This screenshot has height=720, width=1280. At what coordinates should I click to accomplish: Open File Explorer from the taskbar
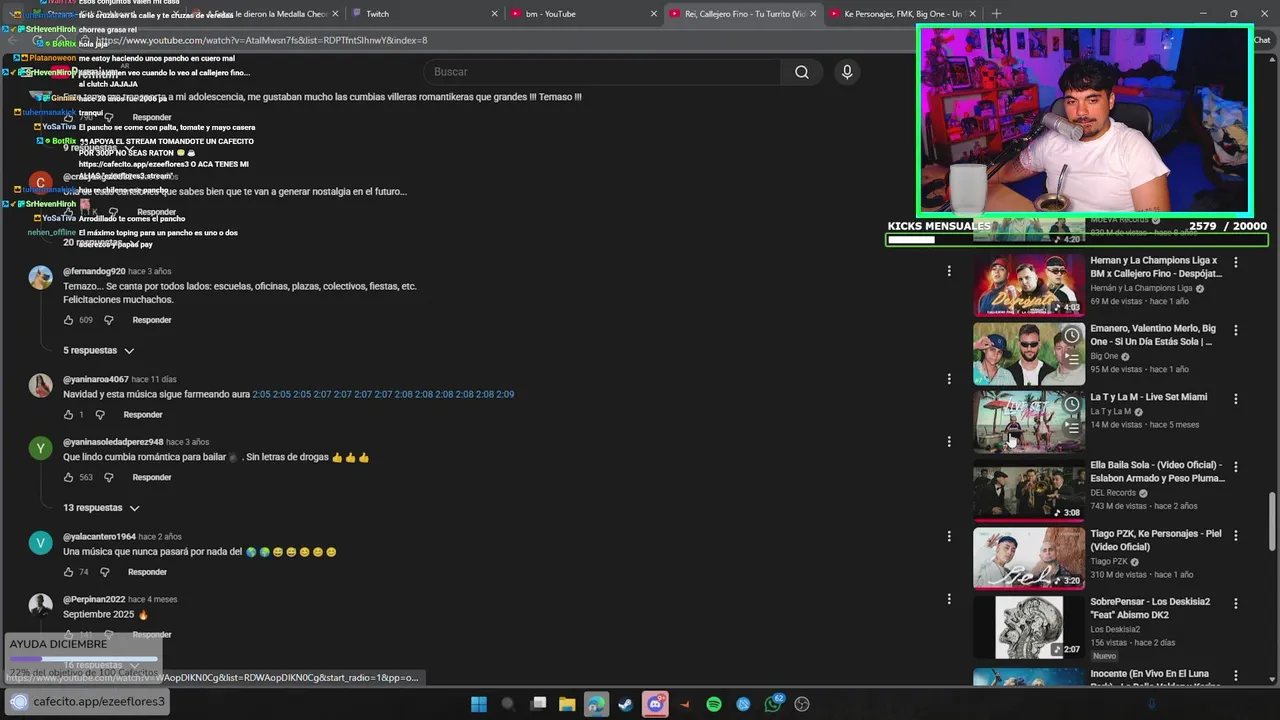567,704
